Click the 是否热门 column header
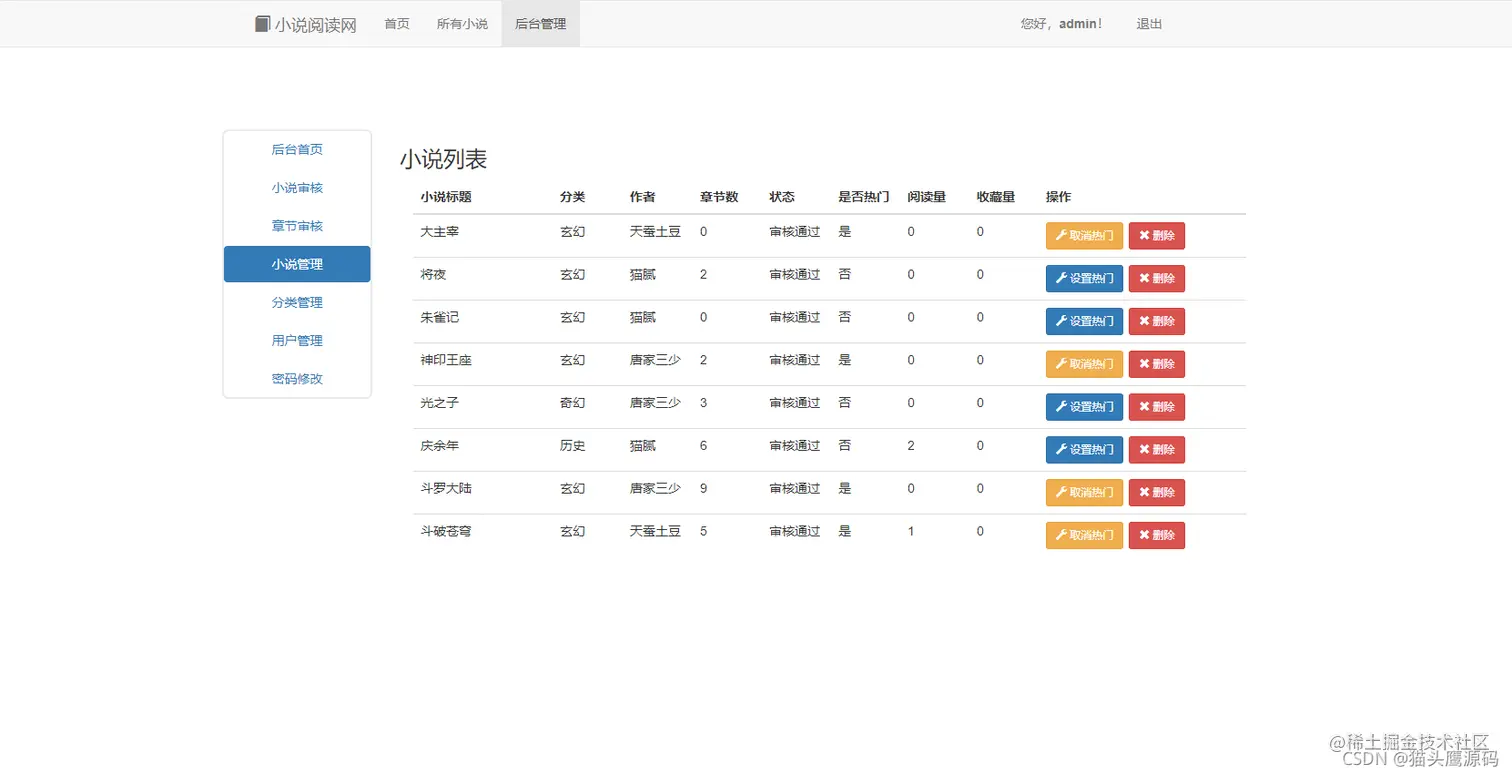The width and height of the screenshot is (1512, 775). tap(864, 197)
